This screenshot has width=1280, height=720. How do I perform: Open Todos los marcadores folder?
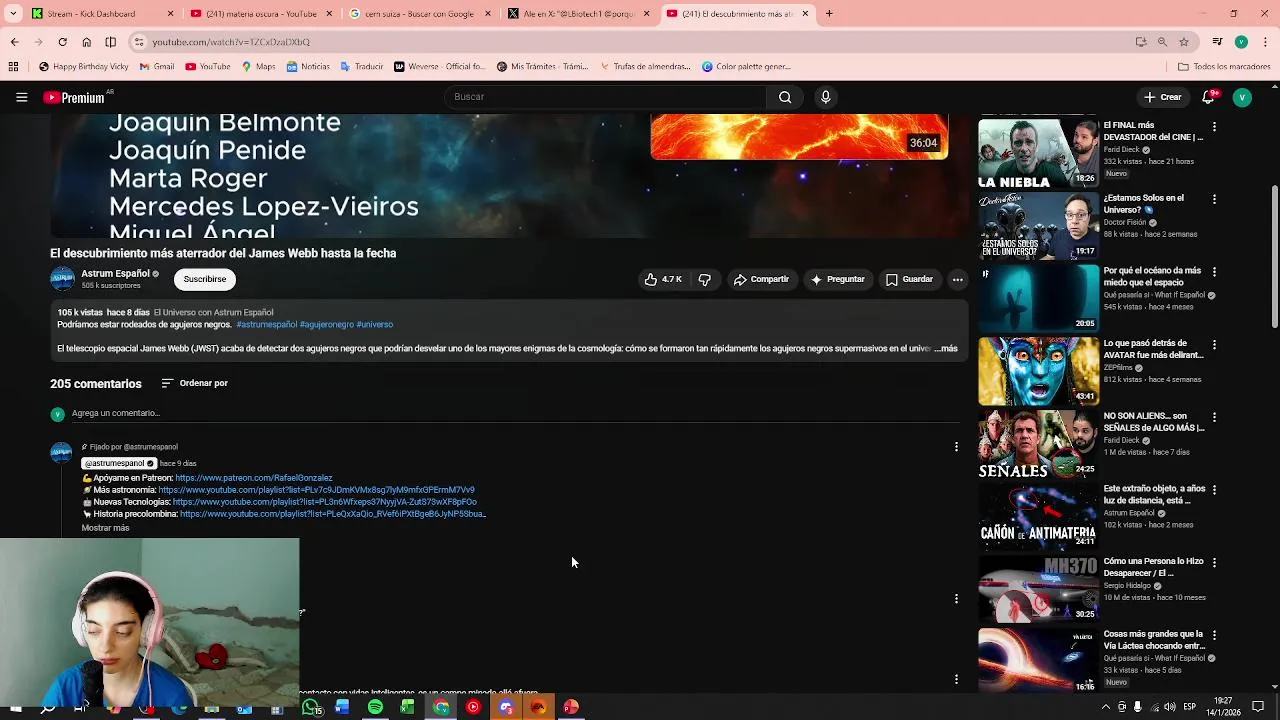pos(1224,67)
